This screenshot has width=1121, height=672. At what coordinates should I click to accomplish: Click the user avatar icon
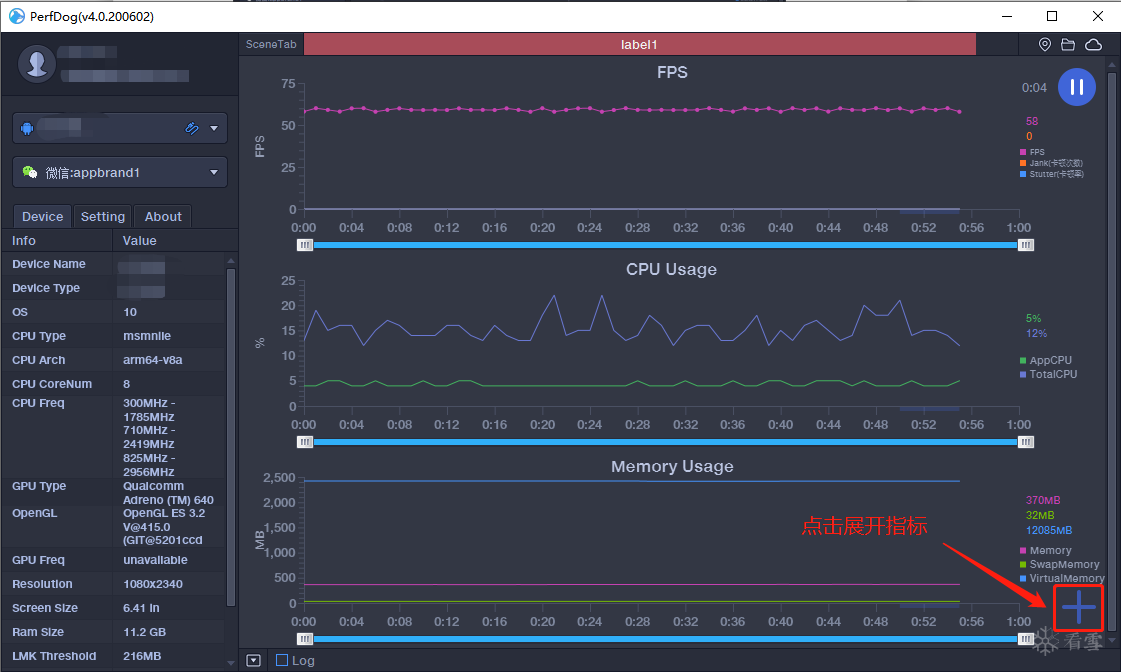[37, 64]
